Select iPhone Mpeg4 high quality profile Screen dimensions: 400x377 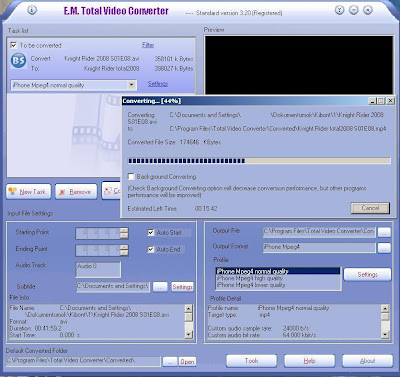[278, 278]
